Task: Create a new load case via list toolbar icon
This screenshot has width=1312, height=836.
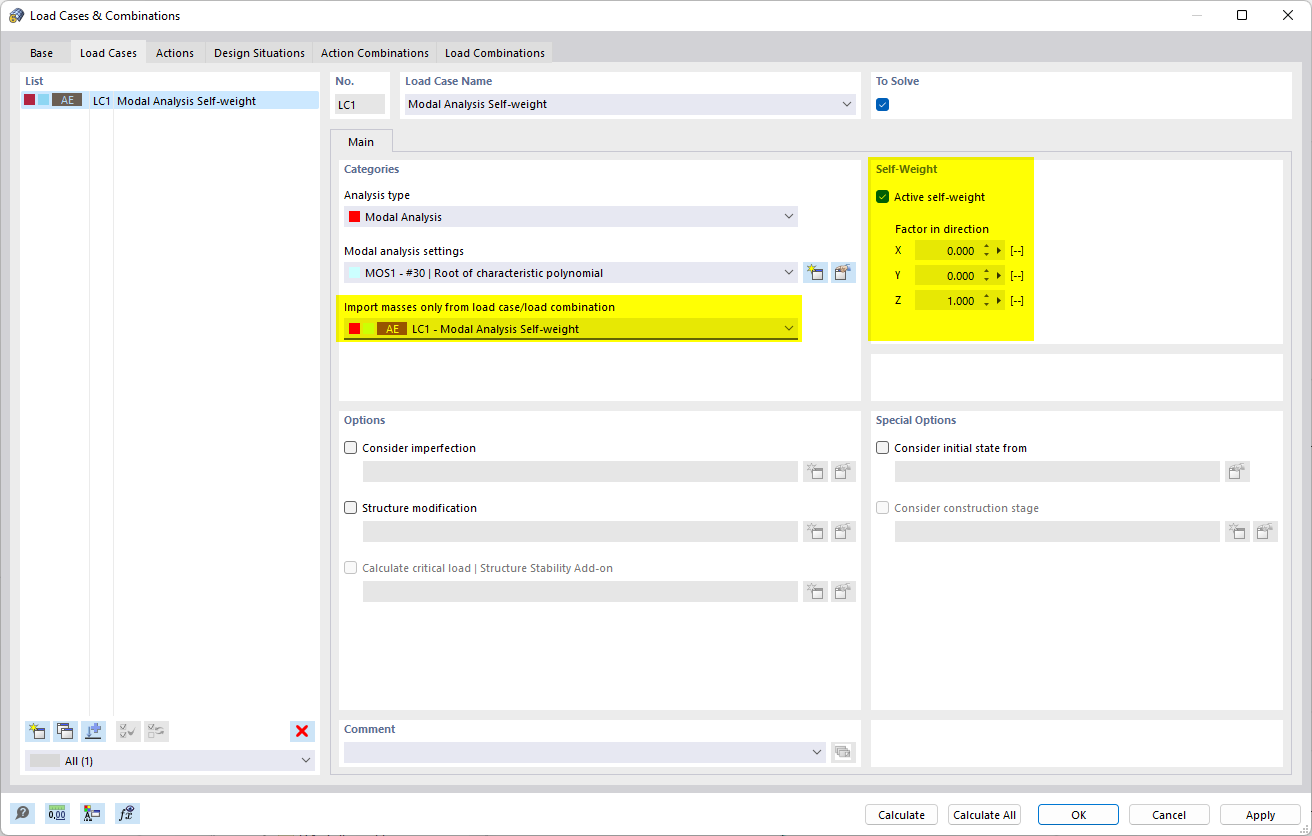Action: tap(37, 731)
